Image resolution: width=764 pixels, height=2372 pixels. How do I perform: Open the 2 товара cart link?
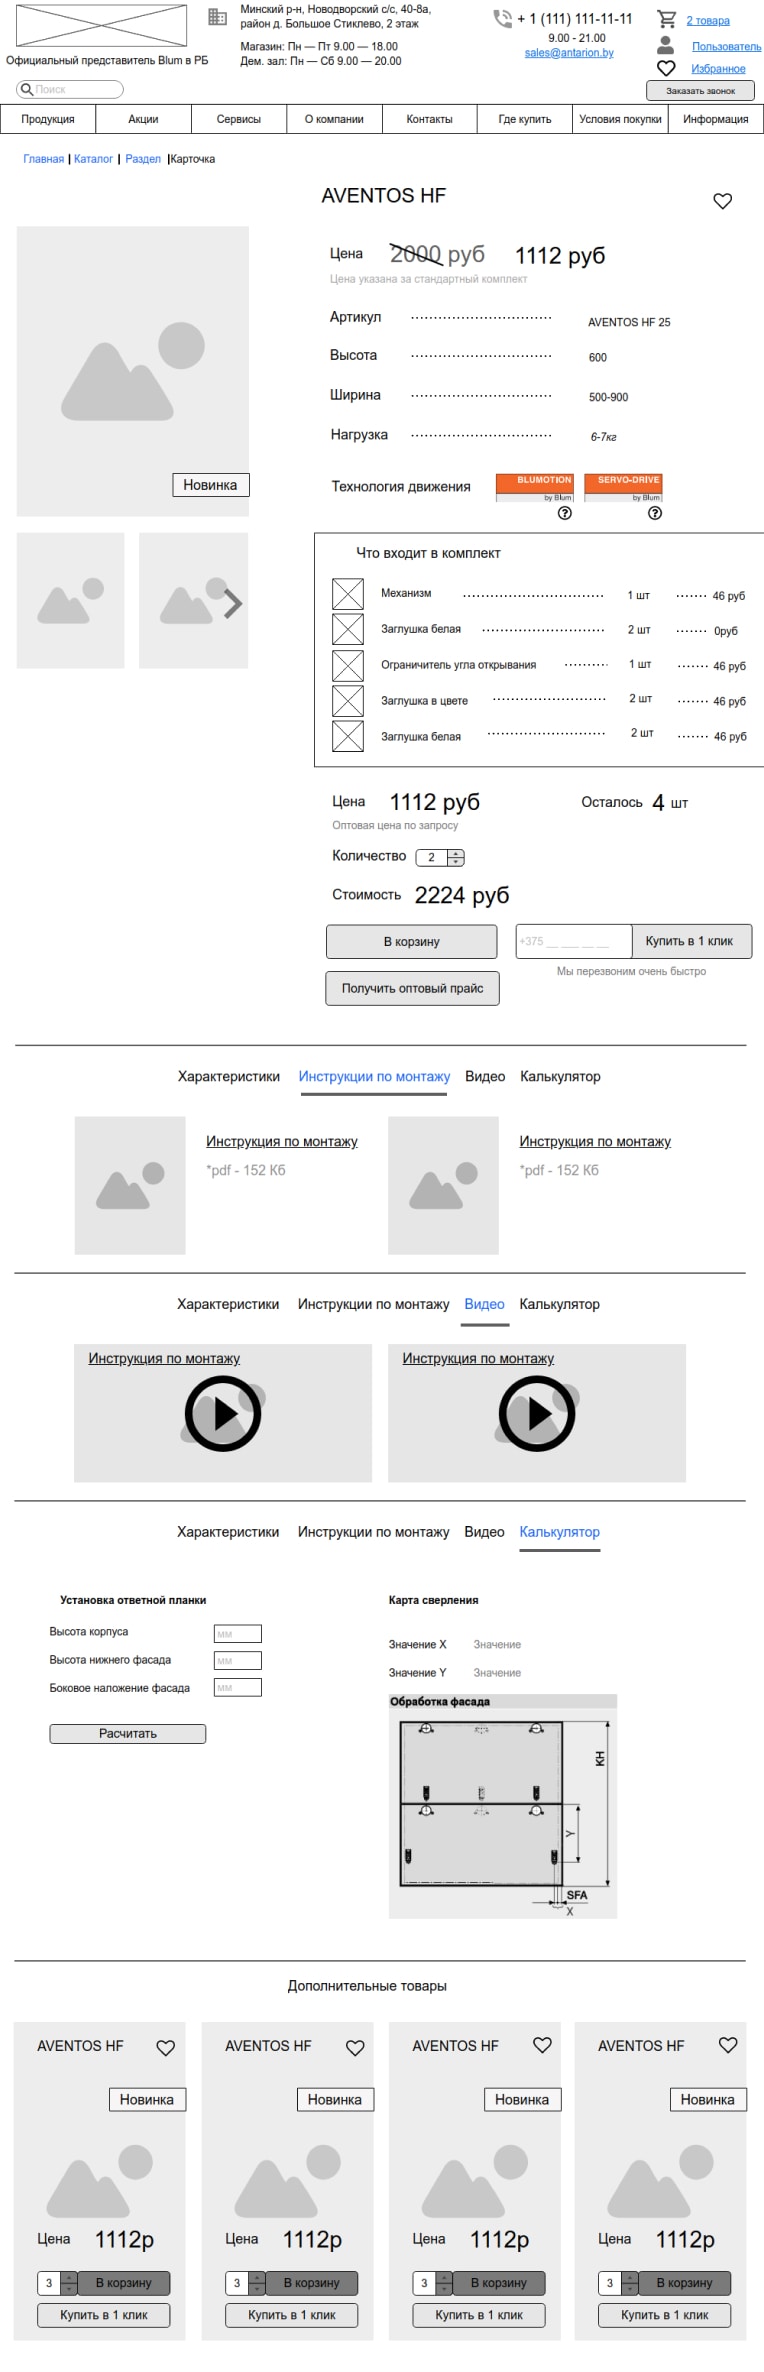(708, 20)
